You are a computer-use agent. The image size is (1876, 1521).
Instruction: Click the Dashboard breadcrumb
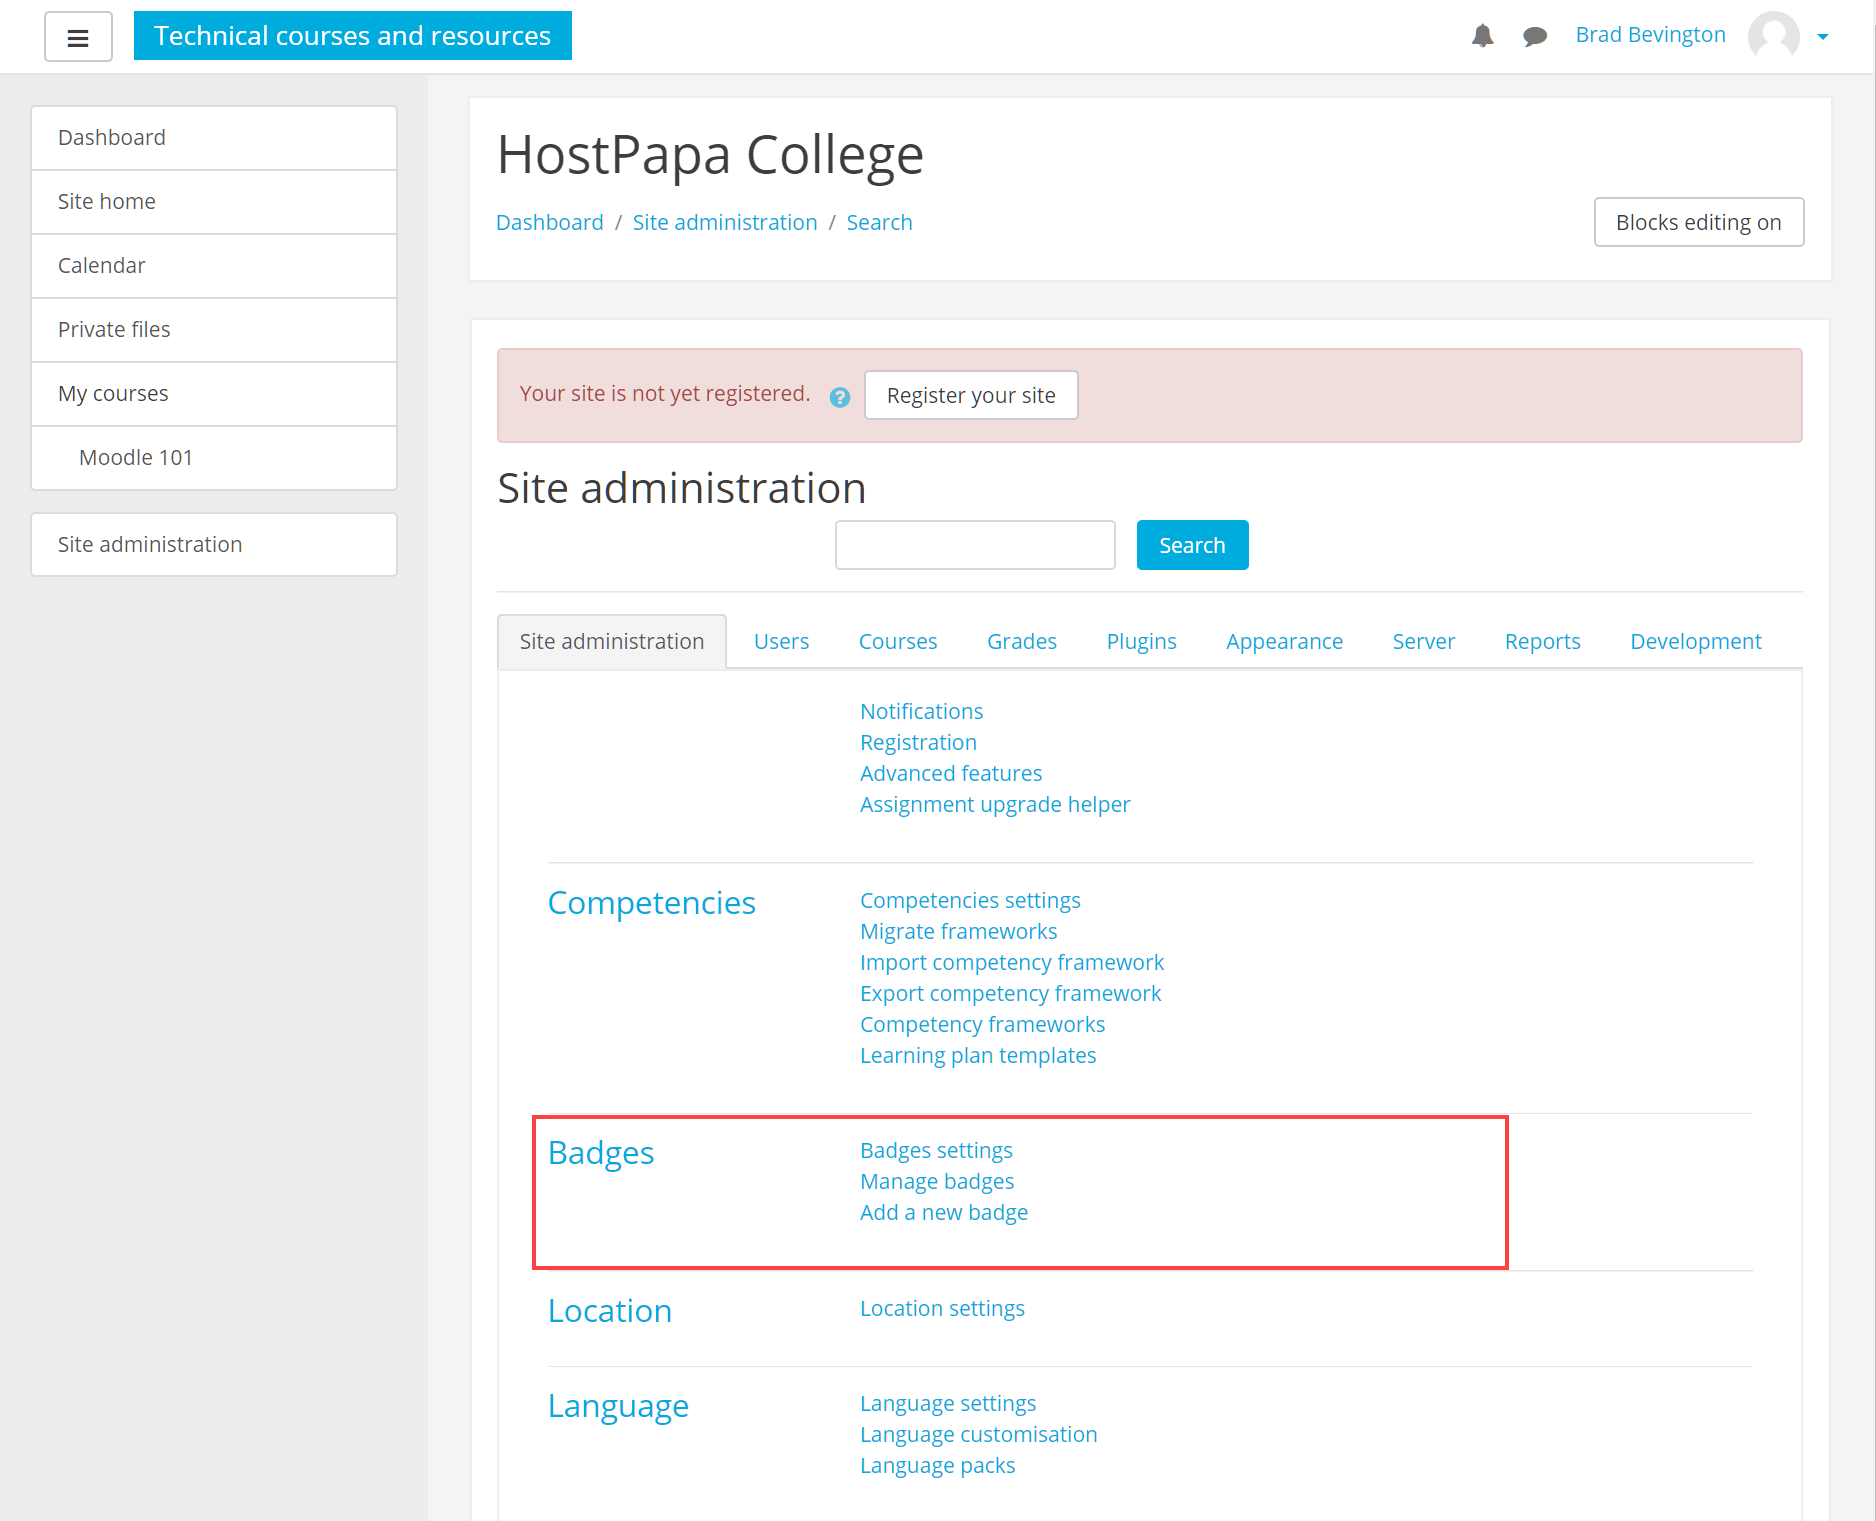click(x=549, y=222)
